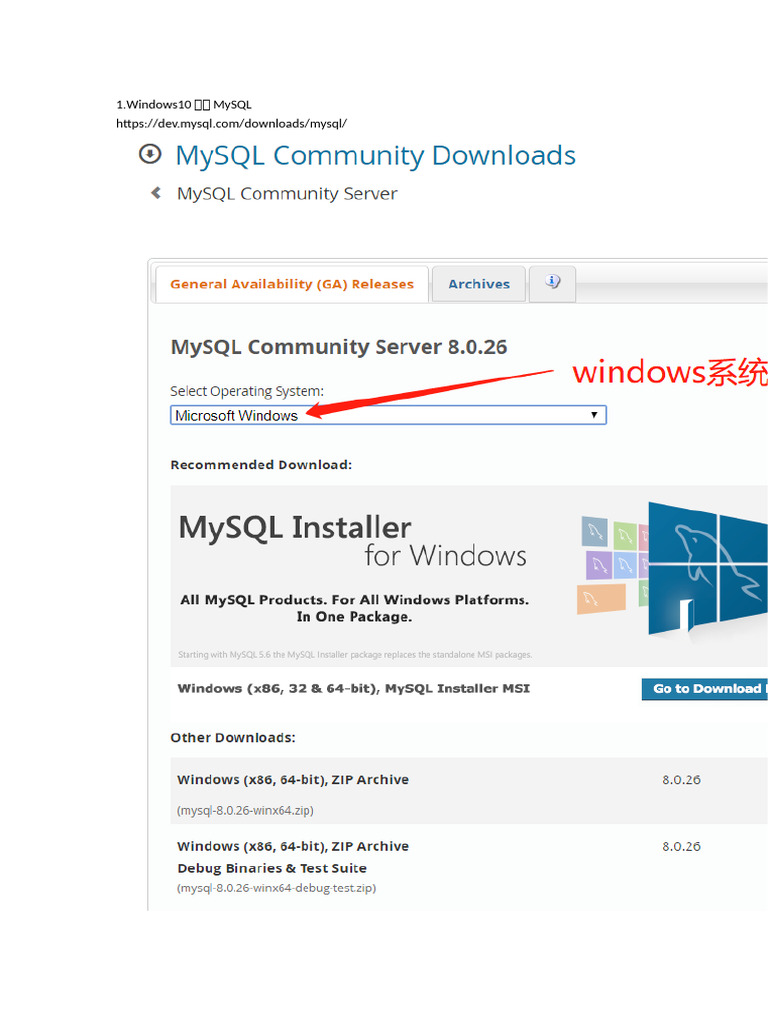The width and height of the screenshot is (768, 1024).
Task: Click the 'Select Operating System:' label
Action: point(247,391)
